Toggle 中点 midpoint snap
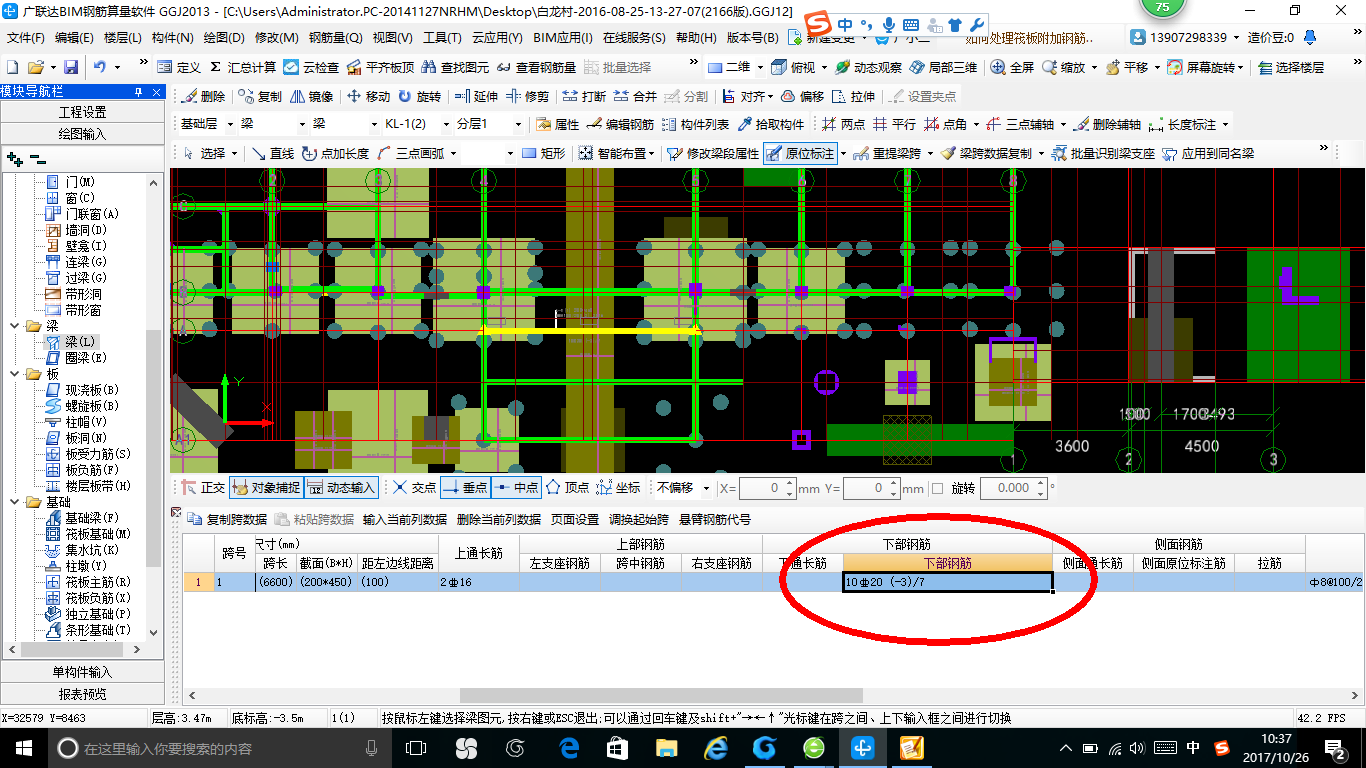This screenshot has height=768, width=1366. pos(517,488)
